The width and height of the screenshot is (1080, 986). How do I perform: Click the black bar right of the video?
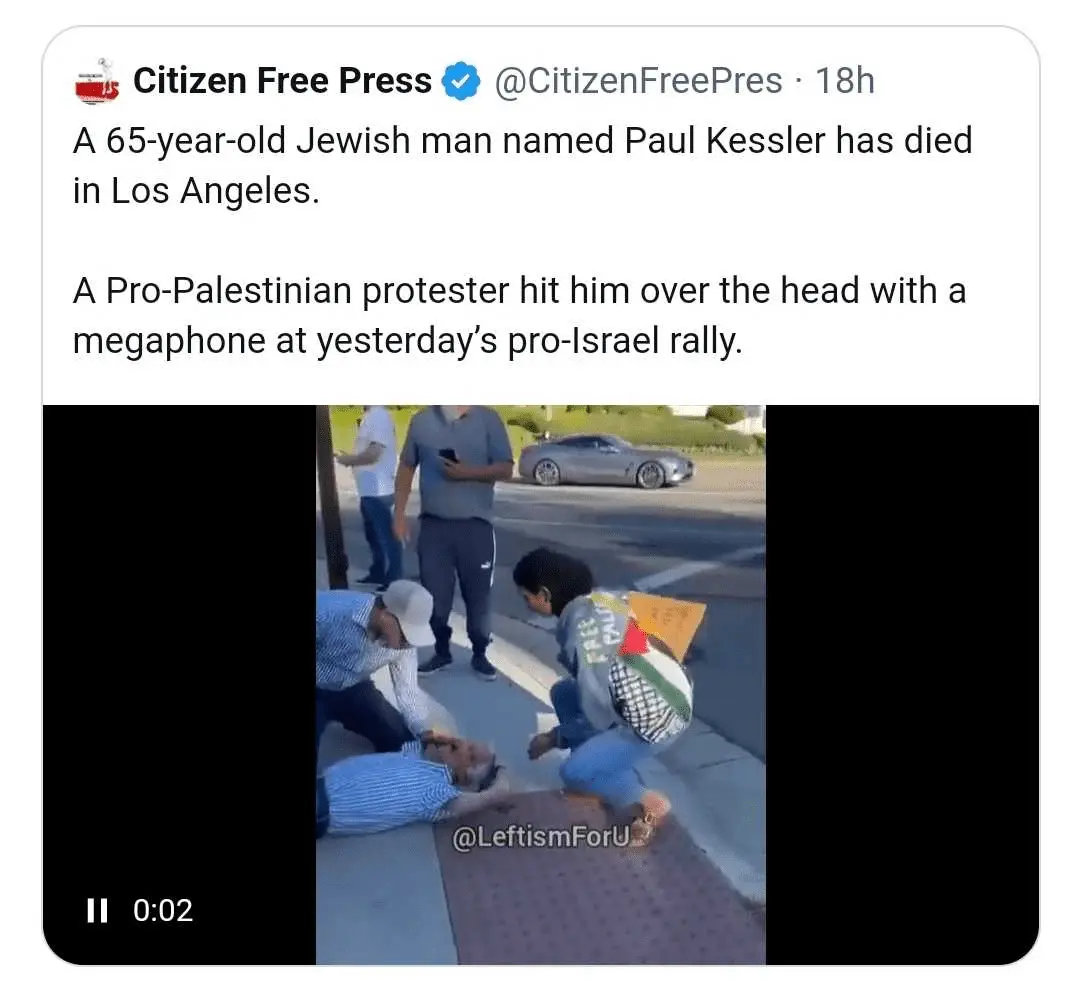[x=902, y=684]
